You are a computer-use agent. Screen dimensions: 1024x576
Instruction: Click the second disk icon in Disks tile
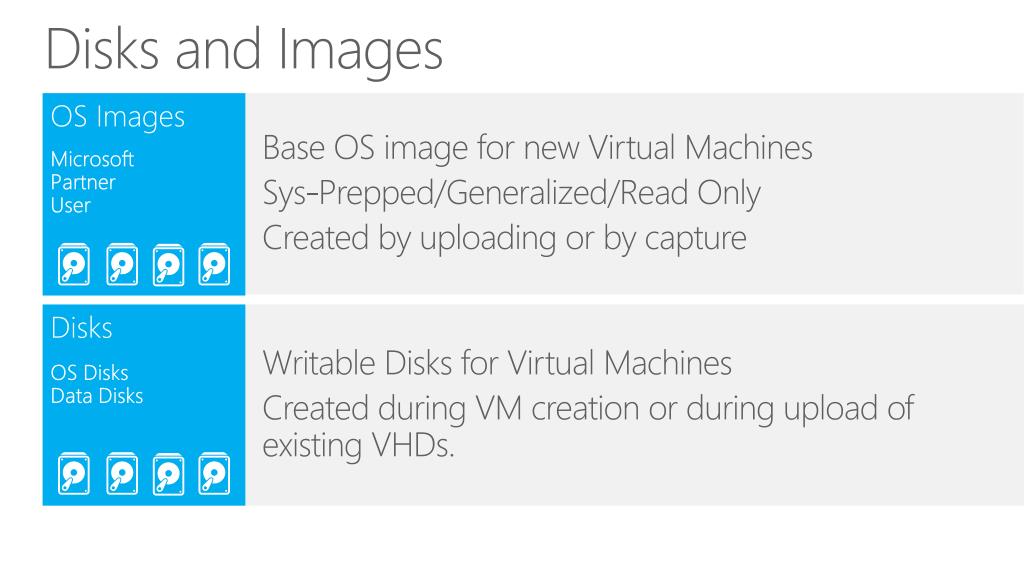(122, 473)
